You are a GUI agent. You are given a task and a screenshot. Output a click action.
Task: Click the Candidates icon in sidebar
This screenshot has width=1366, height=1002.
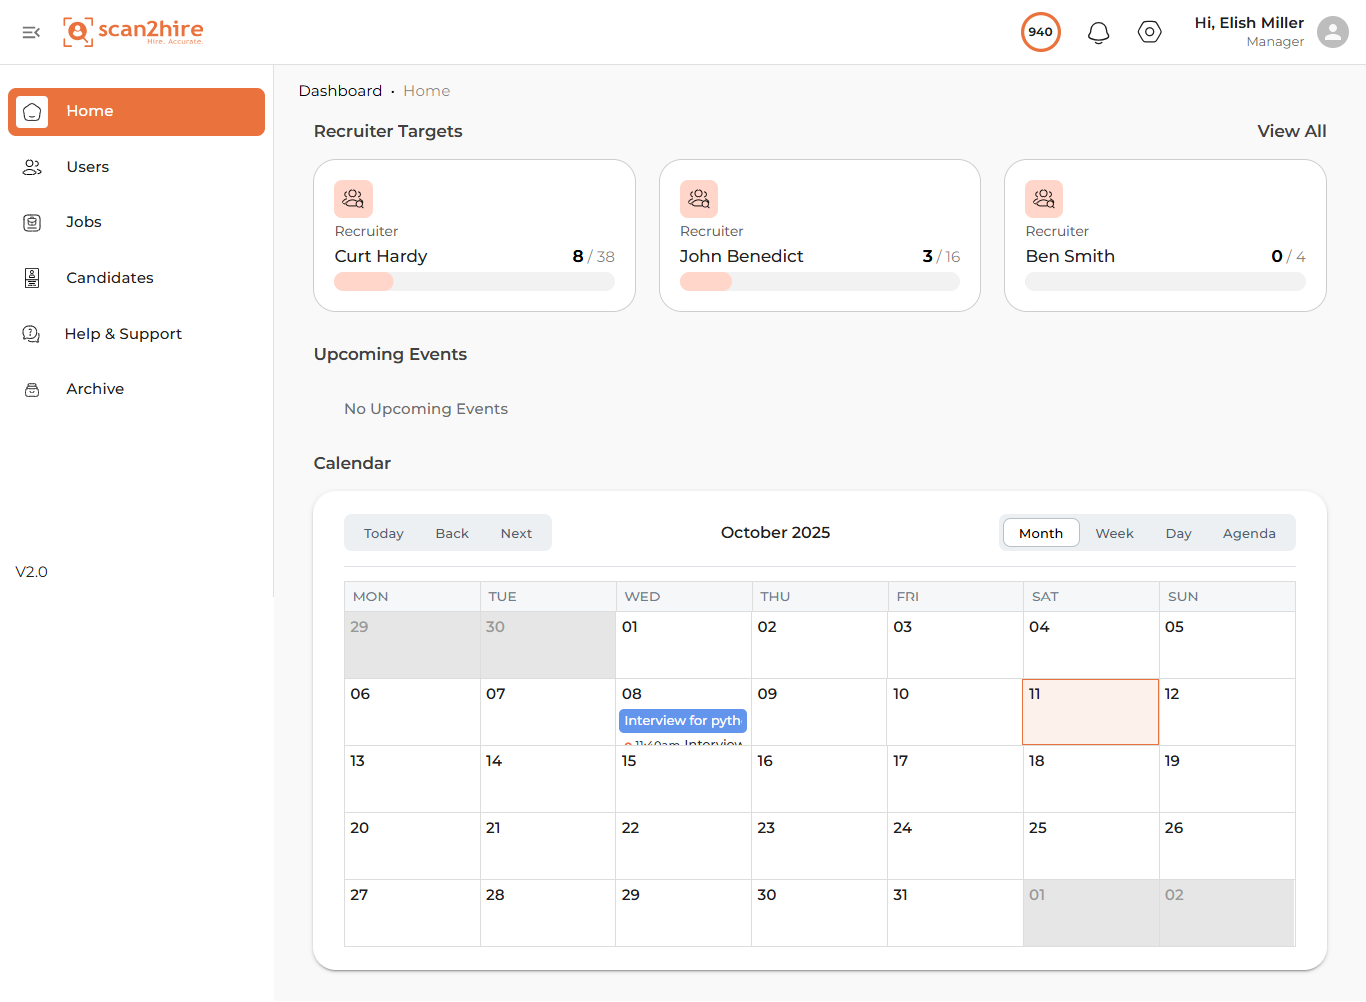click(x=32, y=278)
